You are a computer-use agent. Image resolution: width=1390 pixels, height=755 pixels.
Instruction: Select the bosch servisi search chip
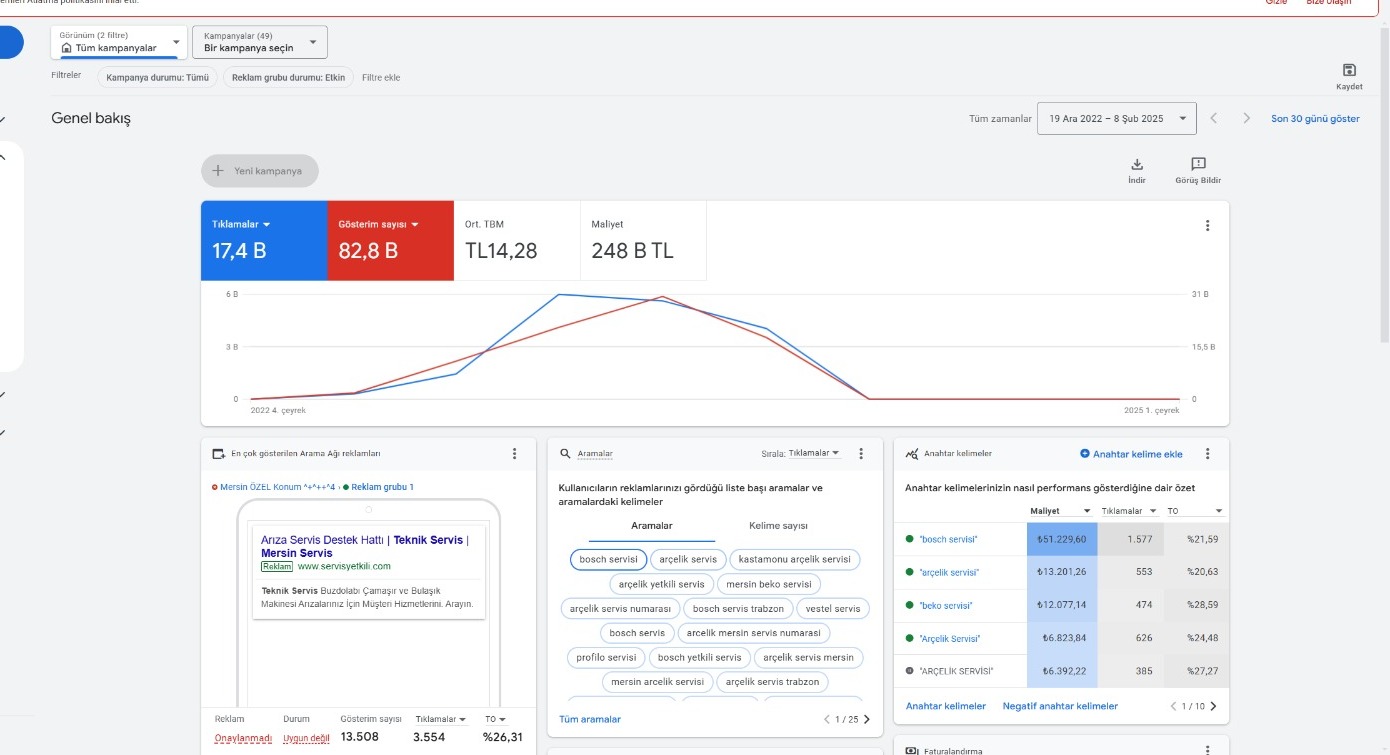point(608,559)
